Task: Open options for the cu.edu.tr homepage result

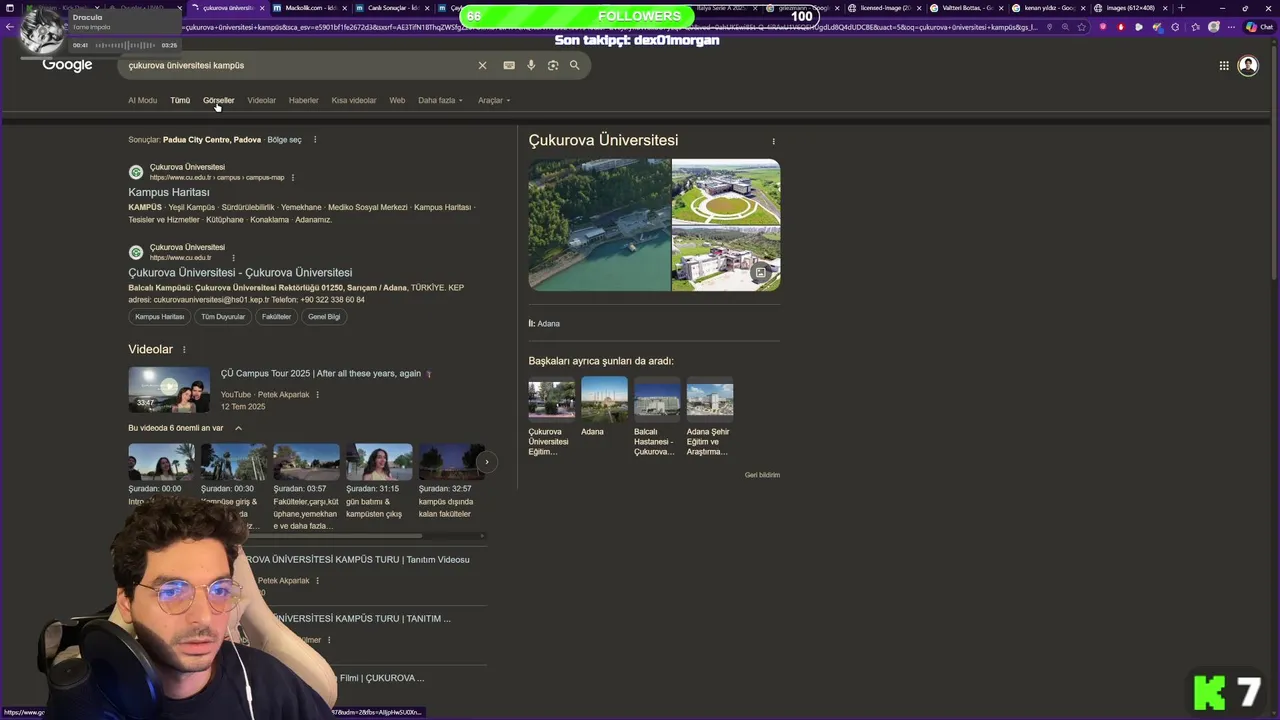Action: (233, 258)
